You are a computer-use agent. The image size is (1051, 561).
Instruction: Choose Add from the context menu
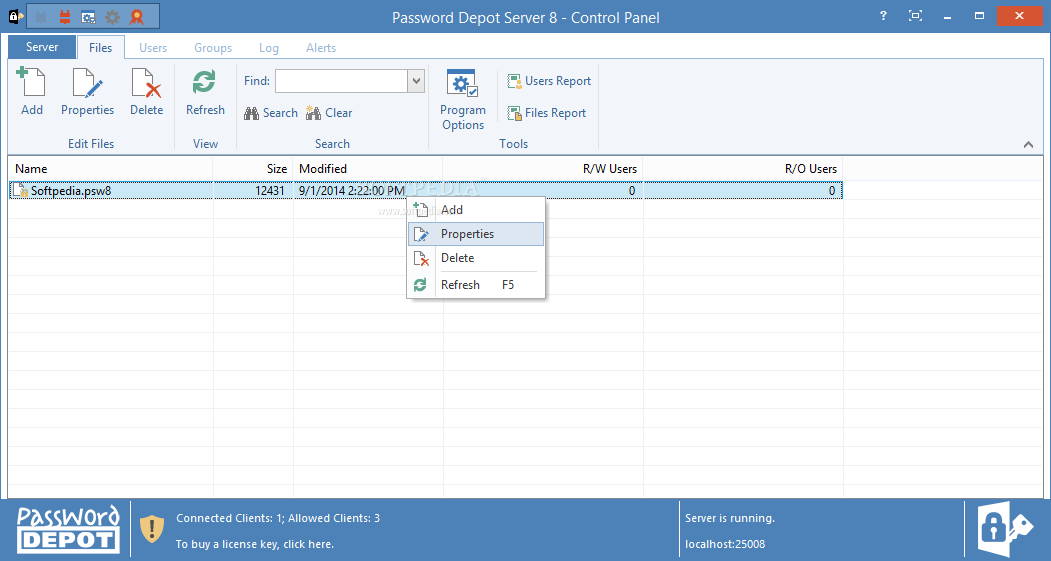[x=476, y=210]
